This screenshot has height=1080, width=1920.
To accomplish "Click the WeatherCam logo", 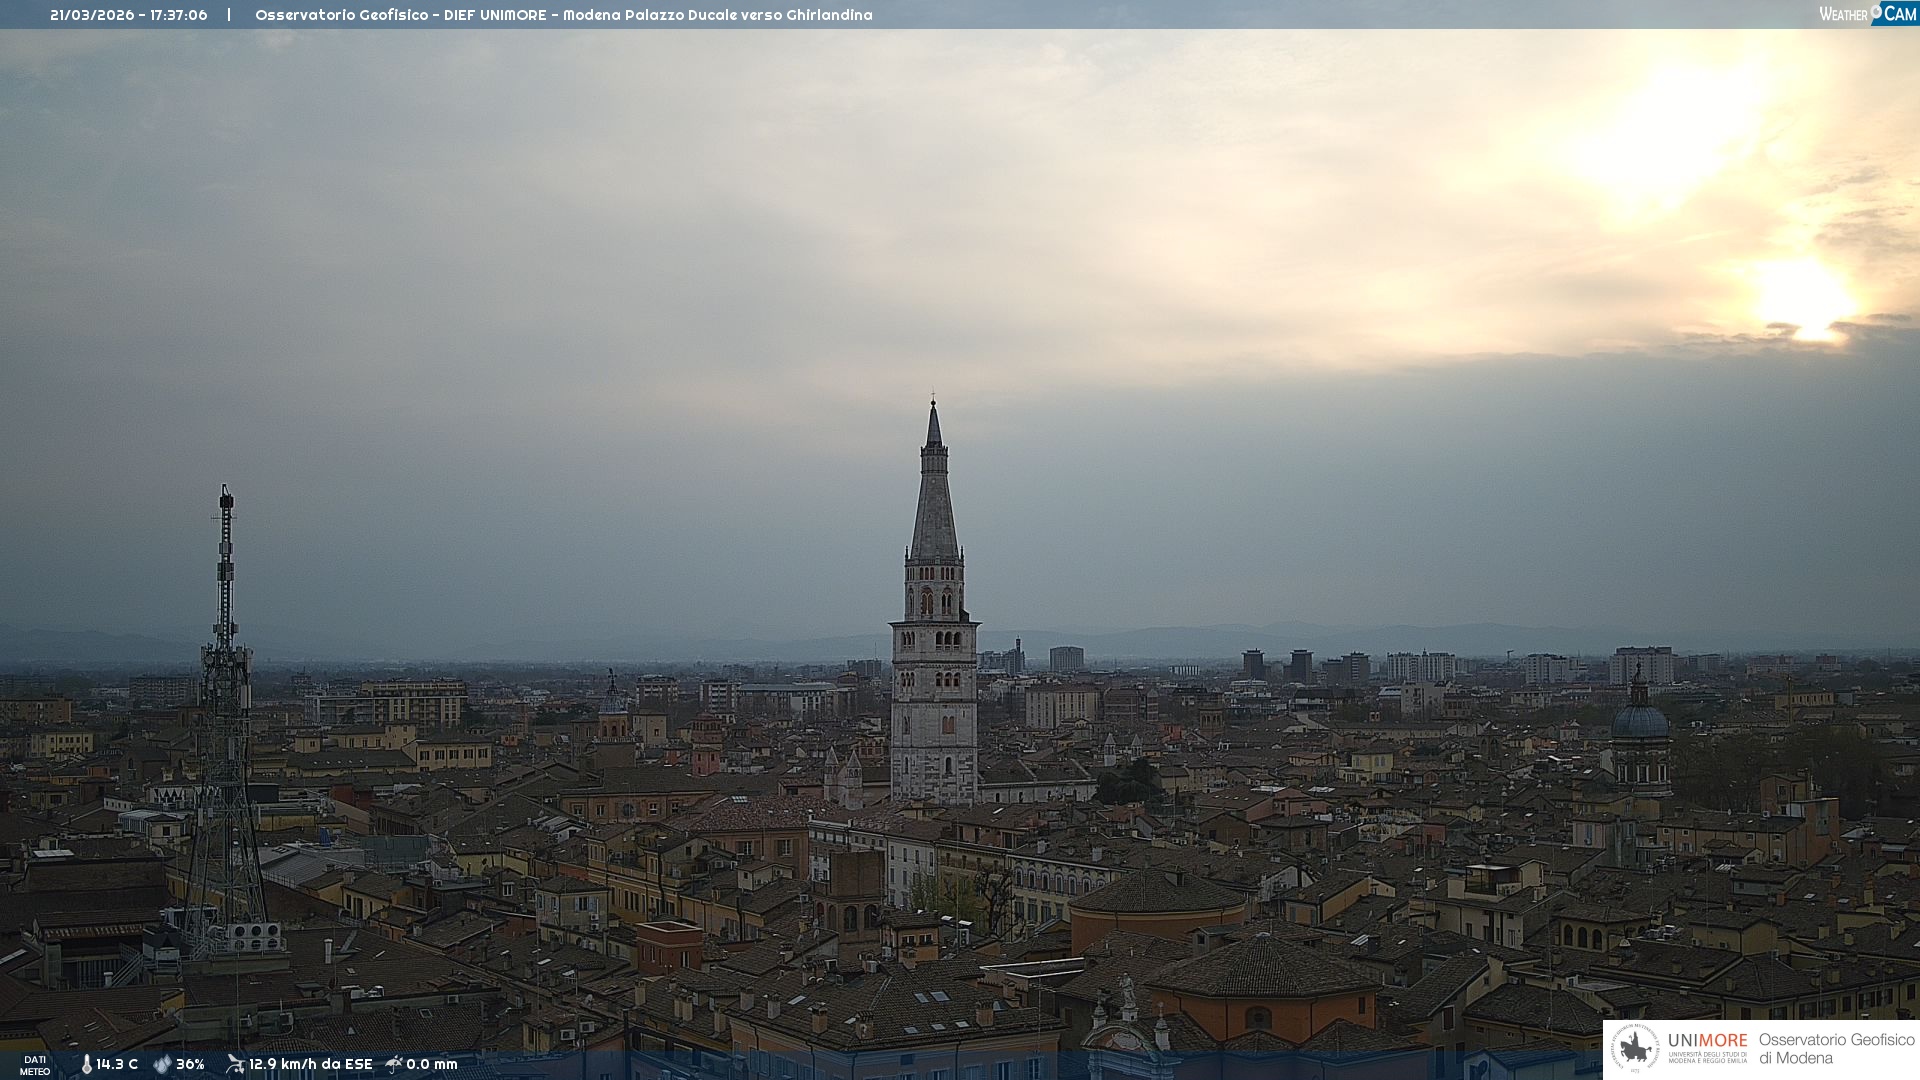I will tap(1866, 14).
